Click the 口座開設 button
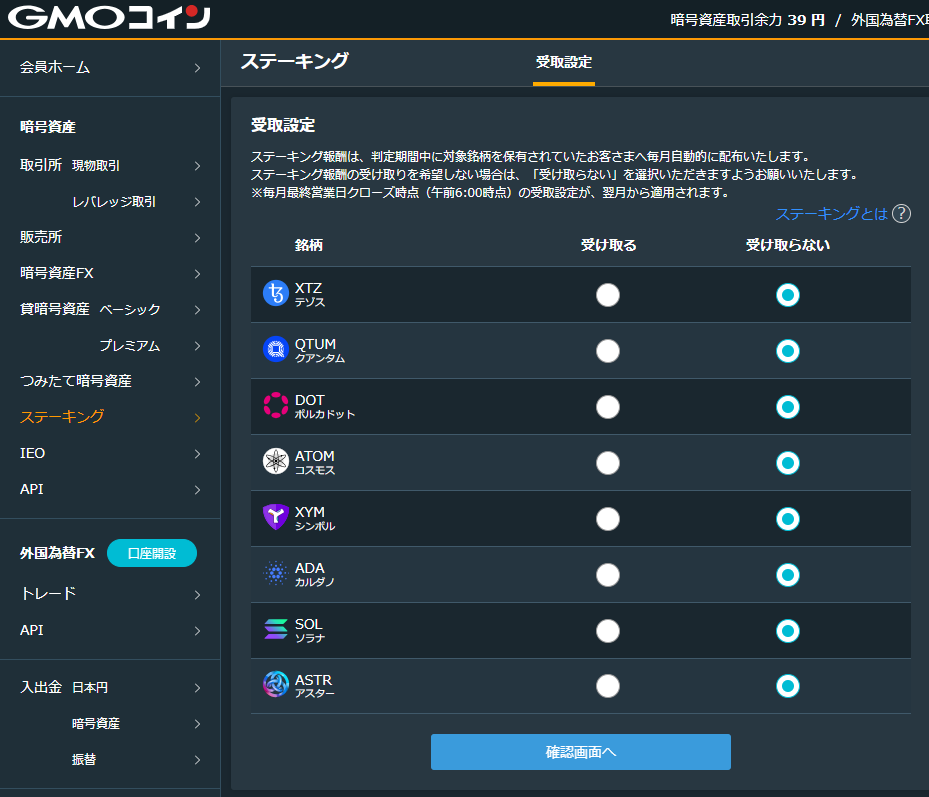 [x=152, y=553]
